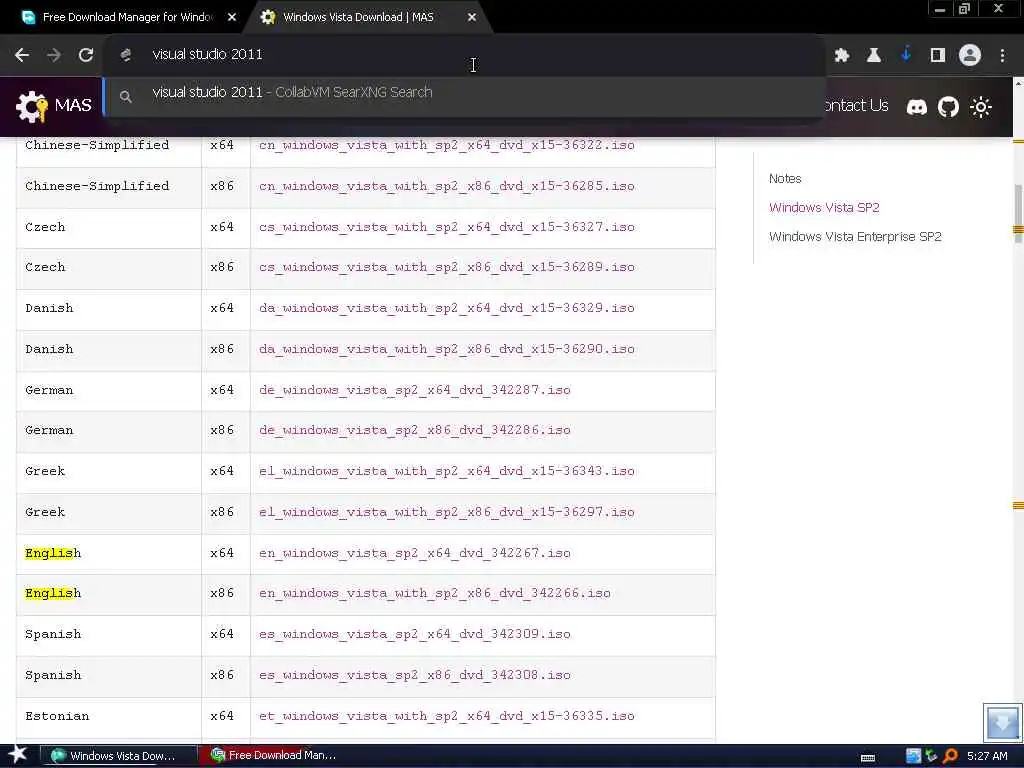Viewport: 1024px width, 768px height.
Task: Open the browser extensions puzzle icon
Action: [842, 56]
